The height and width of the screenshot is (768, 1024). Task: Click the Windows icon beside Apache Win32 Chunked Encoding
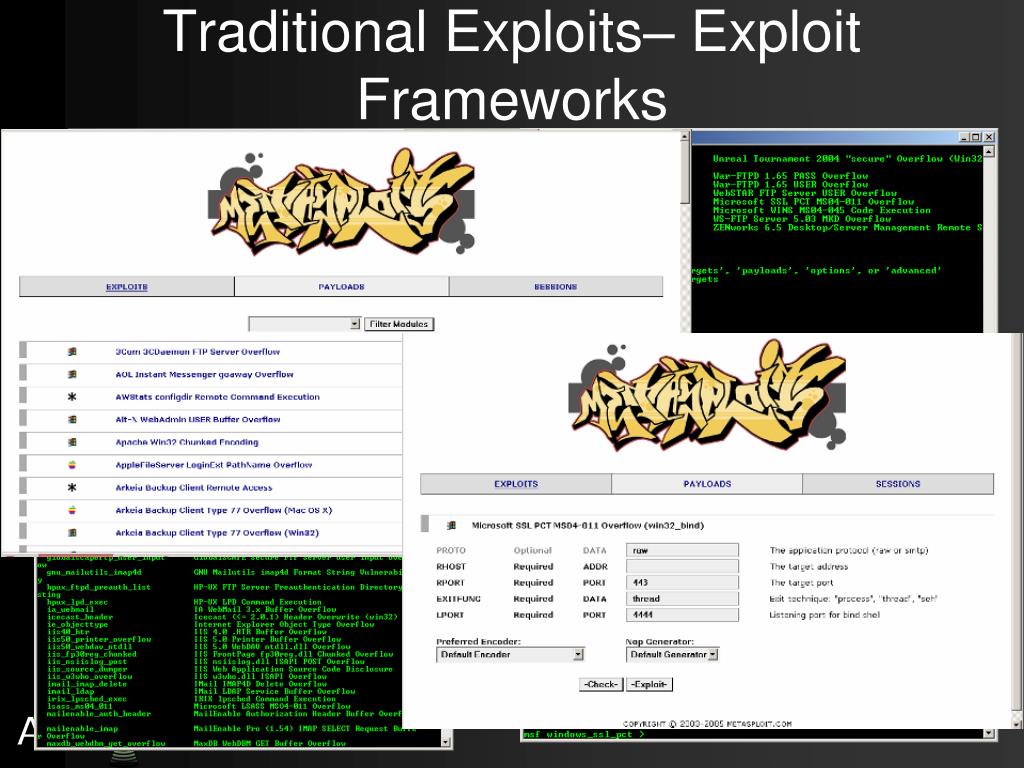tap(72, 442)
